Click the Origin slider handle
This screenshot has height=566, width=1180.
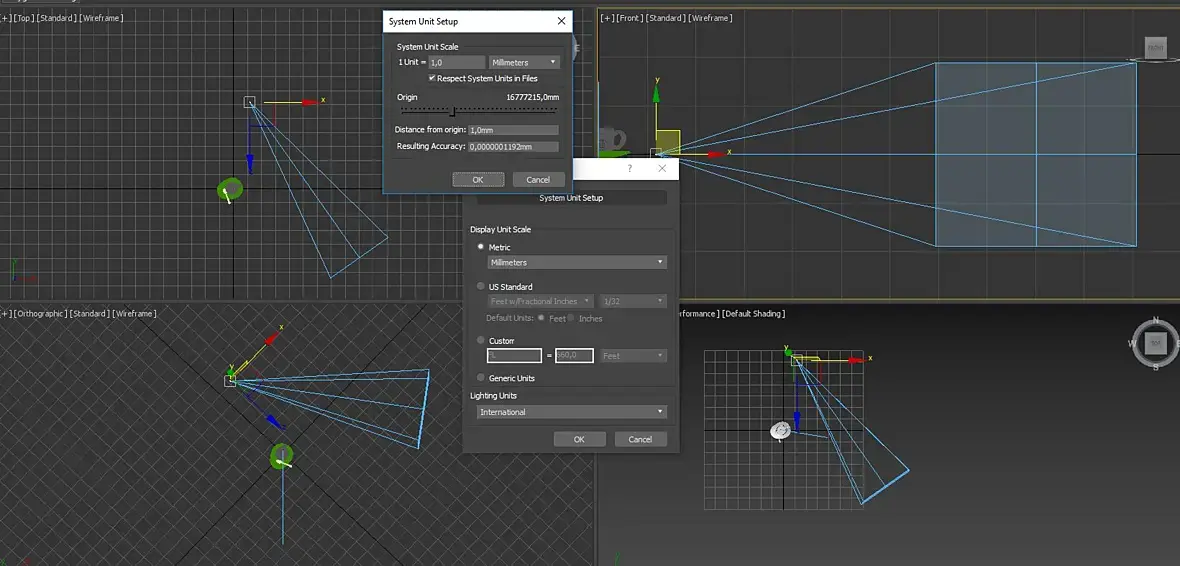(x=452, y=111)
